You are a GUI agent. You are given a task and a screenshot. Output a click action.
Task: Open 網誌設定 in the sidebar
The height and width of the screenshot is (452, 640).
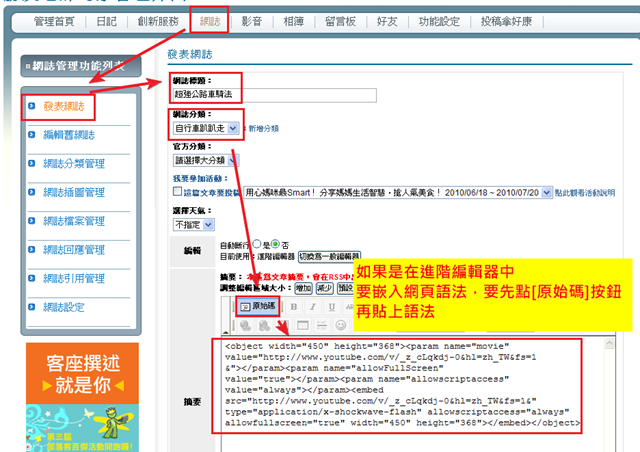[64, 307]
